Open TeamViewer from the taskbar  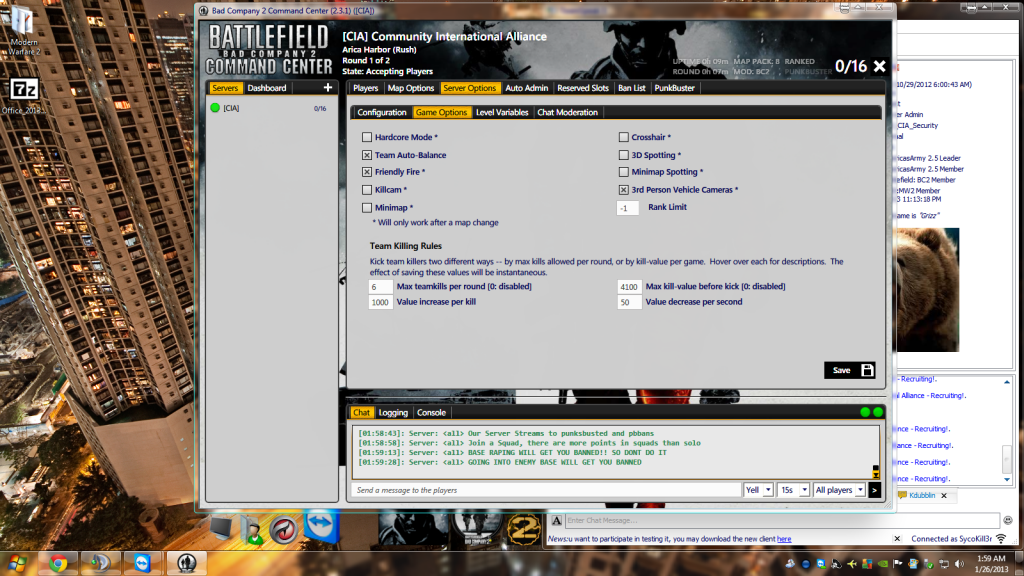(x=142, y=563)
